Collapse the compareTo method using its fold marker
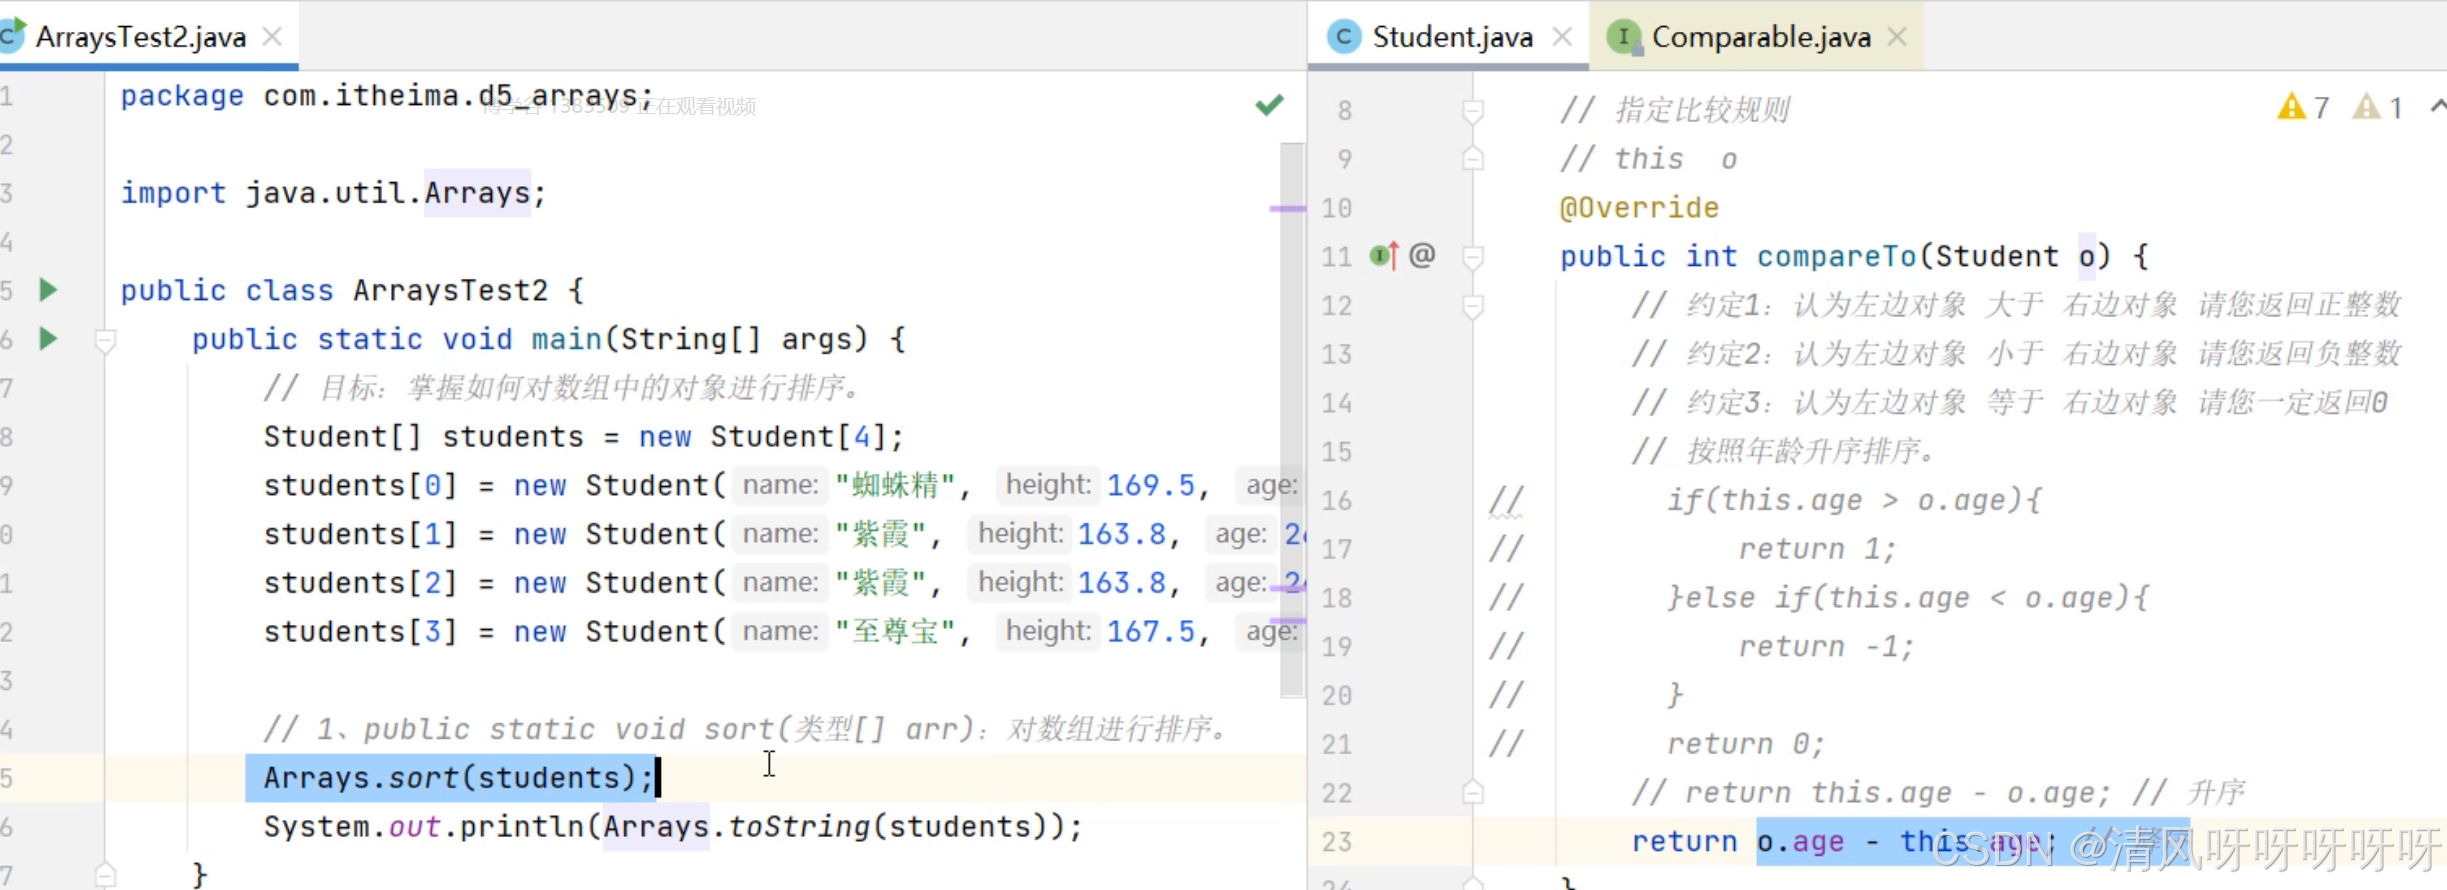This screenshot has height=890, width=2447. (x=1473, y=258)
